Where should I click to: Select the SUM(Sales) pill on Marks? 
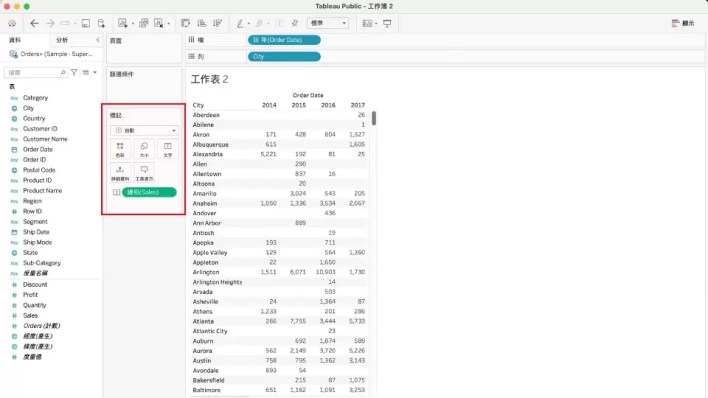149,192
